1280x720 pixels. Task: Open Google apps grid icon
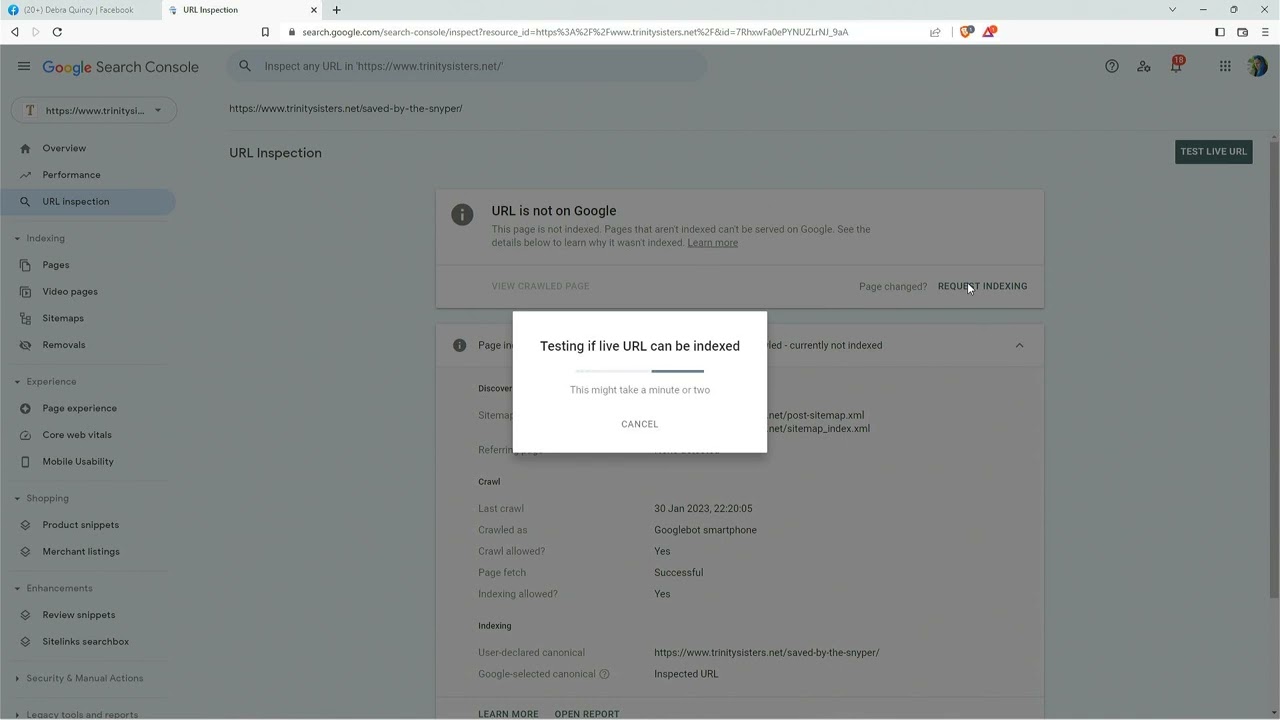click(1225, 66)
